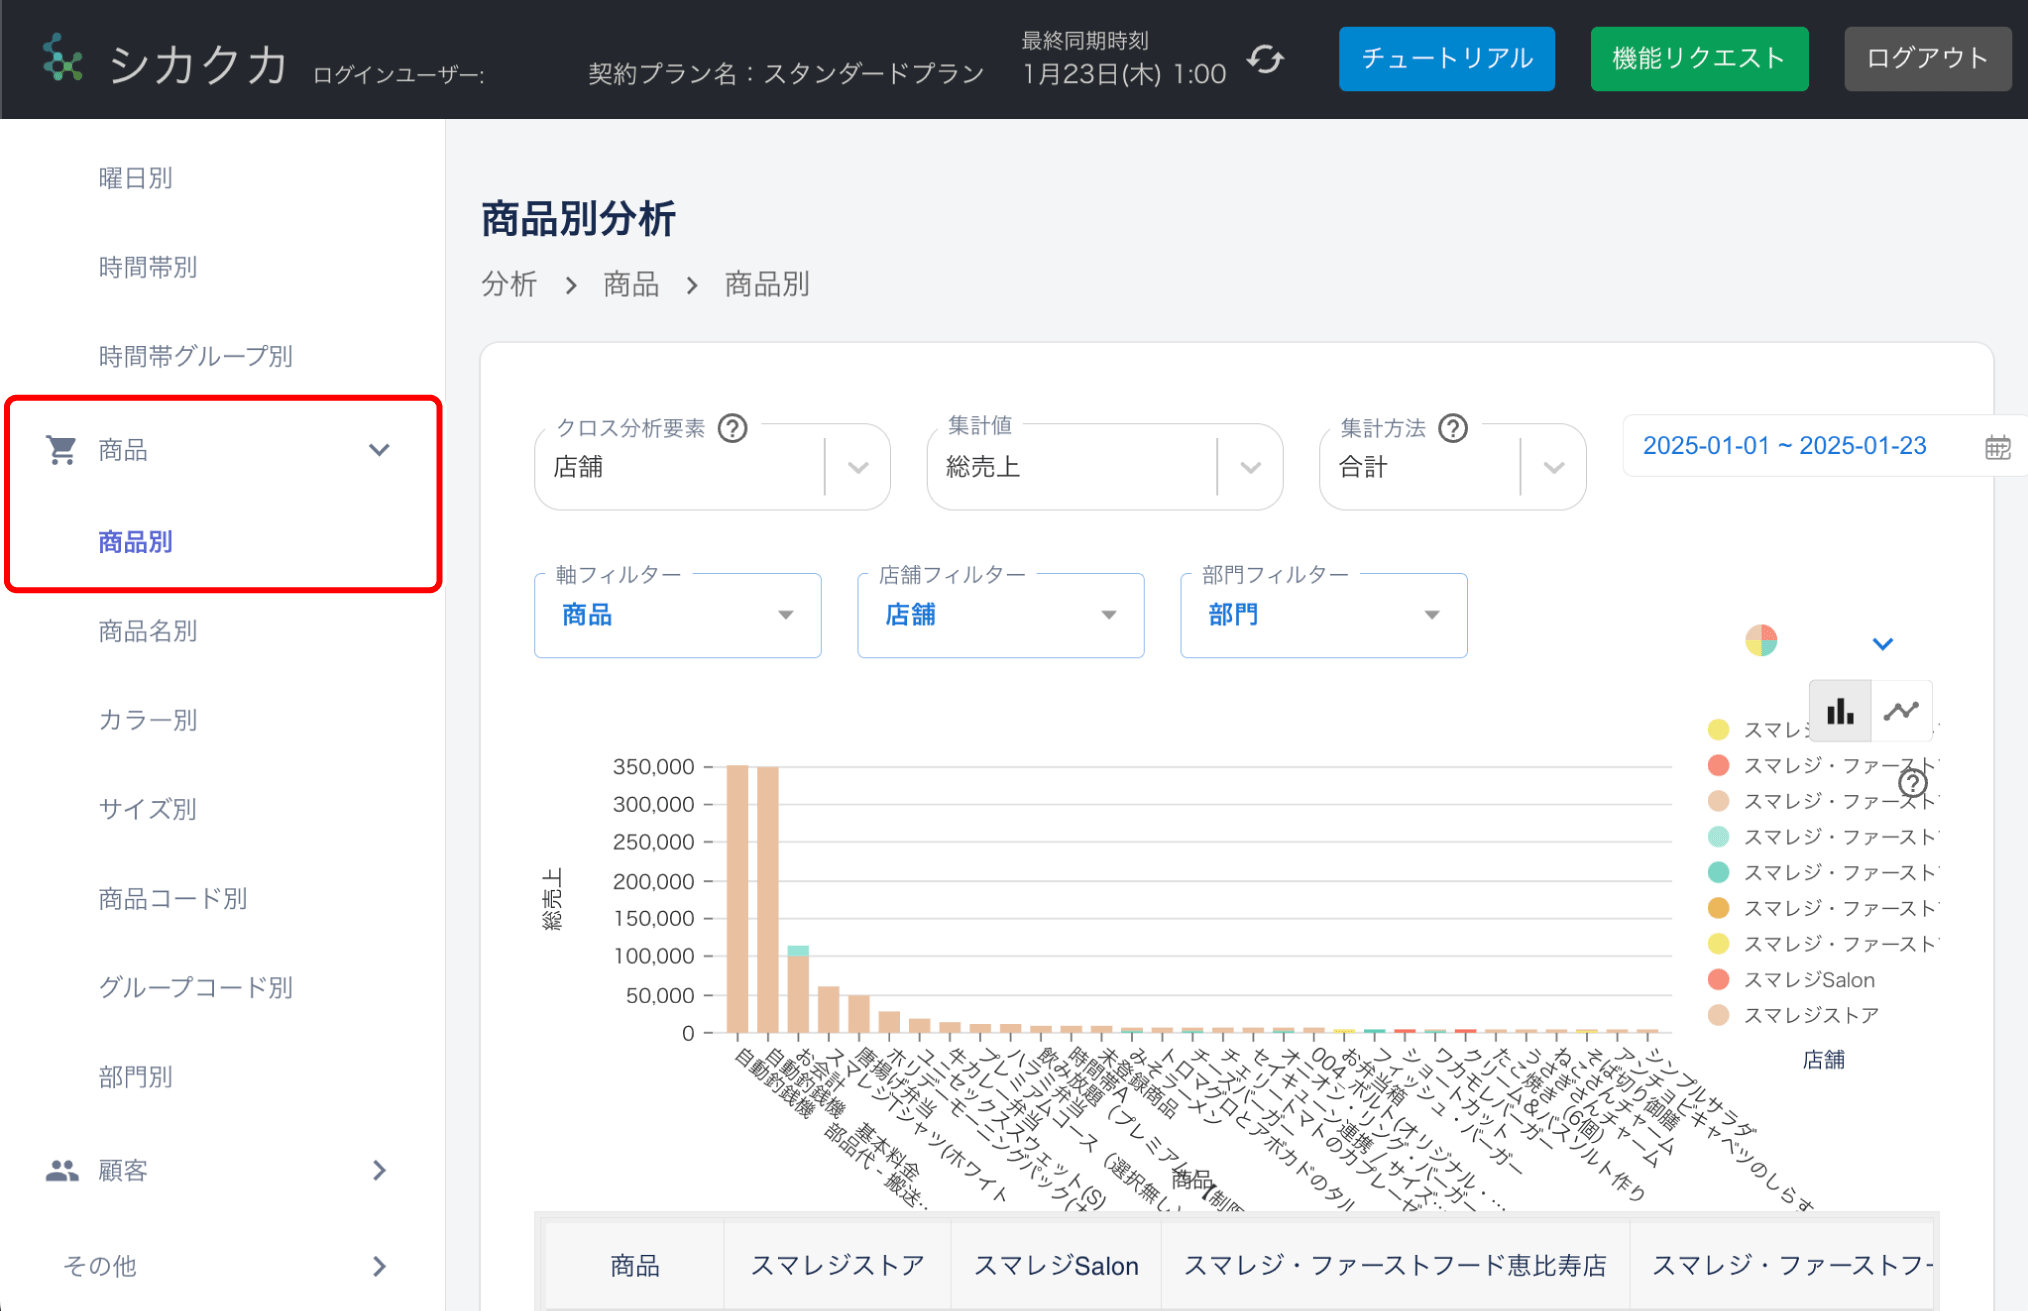
Task: Click 契約プラン名:スタンダードプラン text
Action: click(x=786, y=74)
